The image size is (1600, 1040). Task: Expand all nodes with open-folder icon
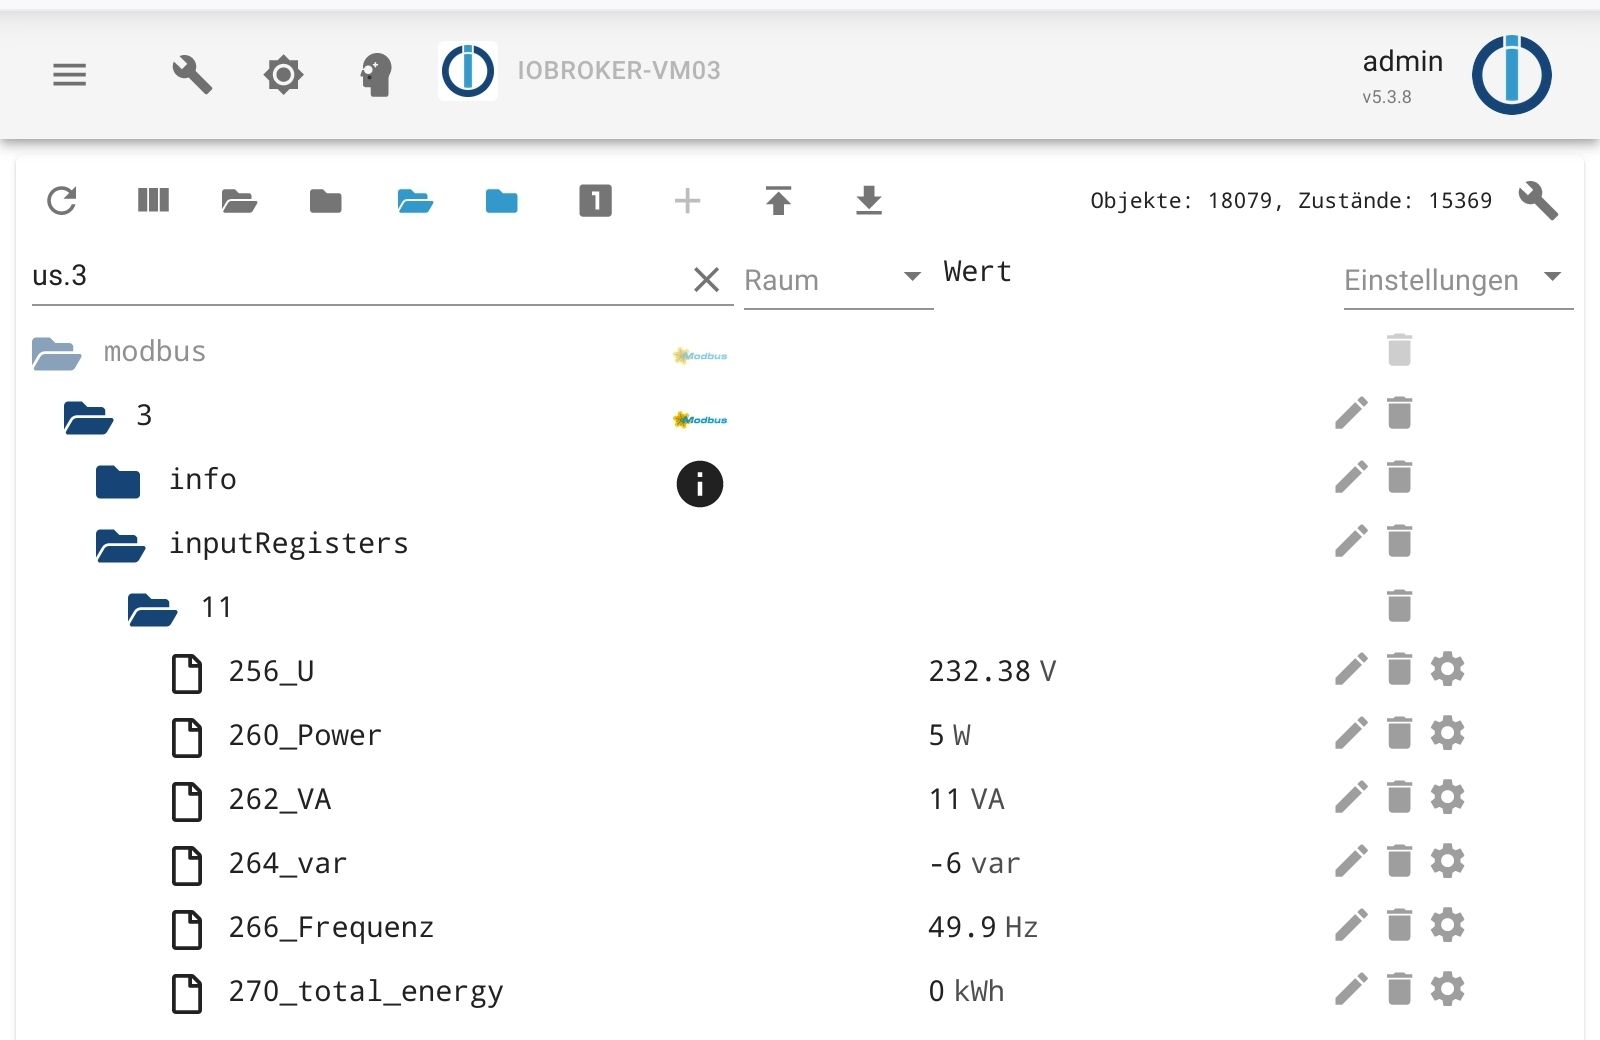(239, 201)
